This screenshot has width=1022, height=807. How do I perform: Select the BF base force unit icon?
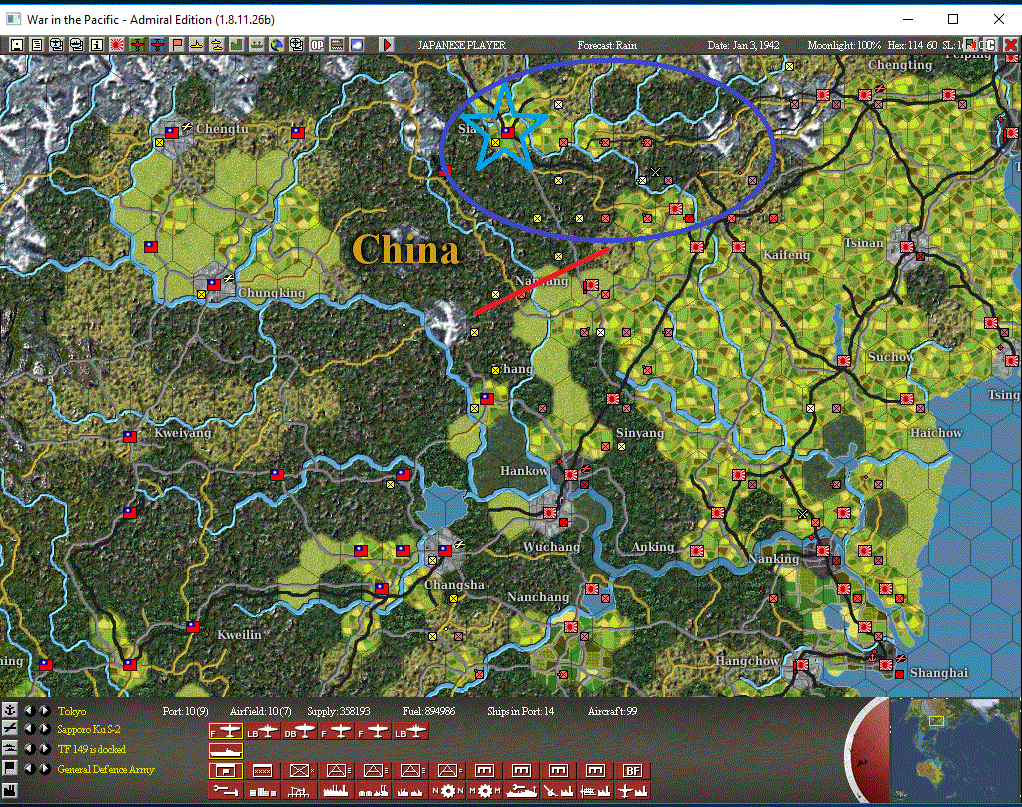632,770
